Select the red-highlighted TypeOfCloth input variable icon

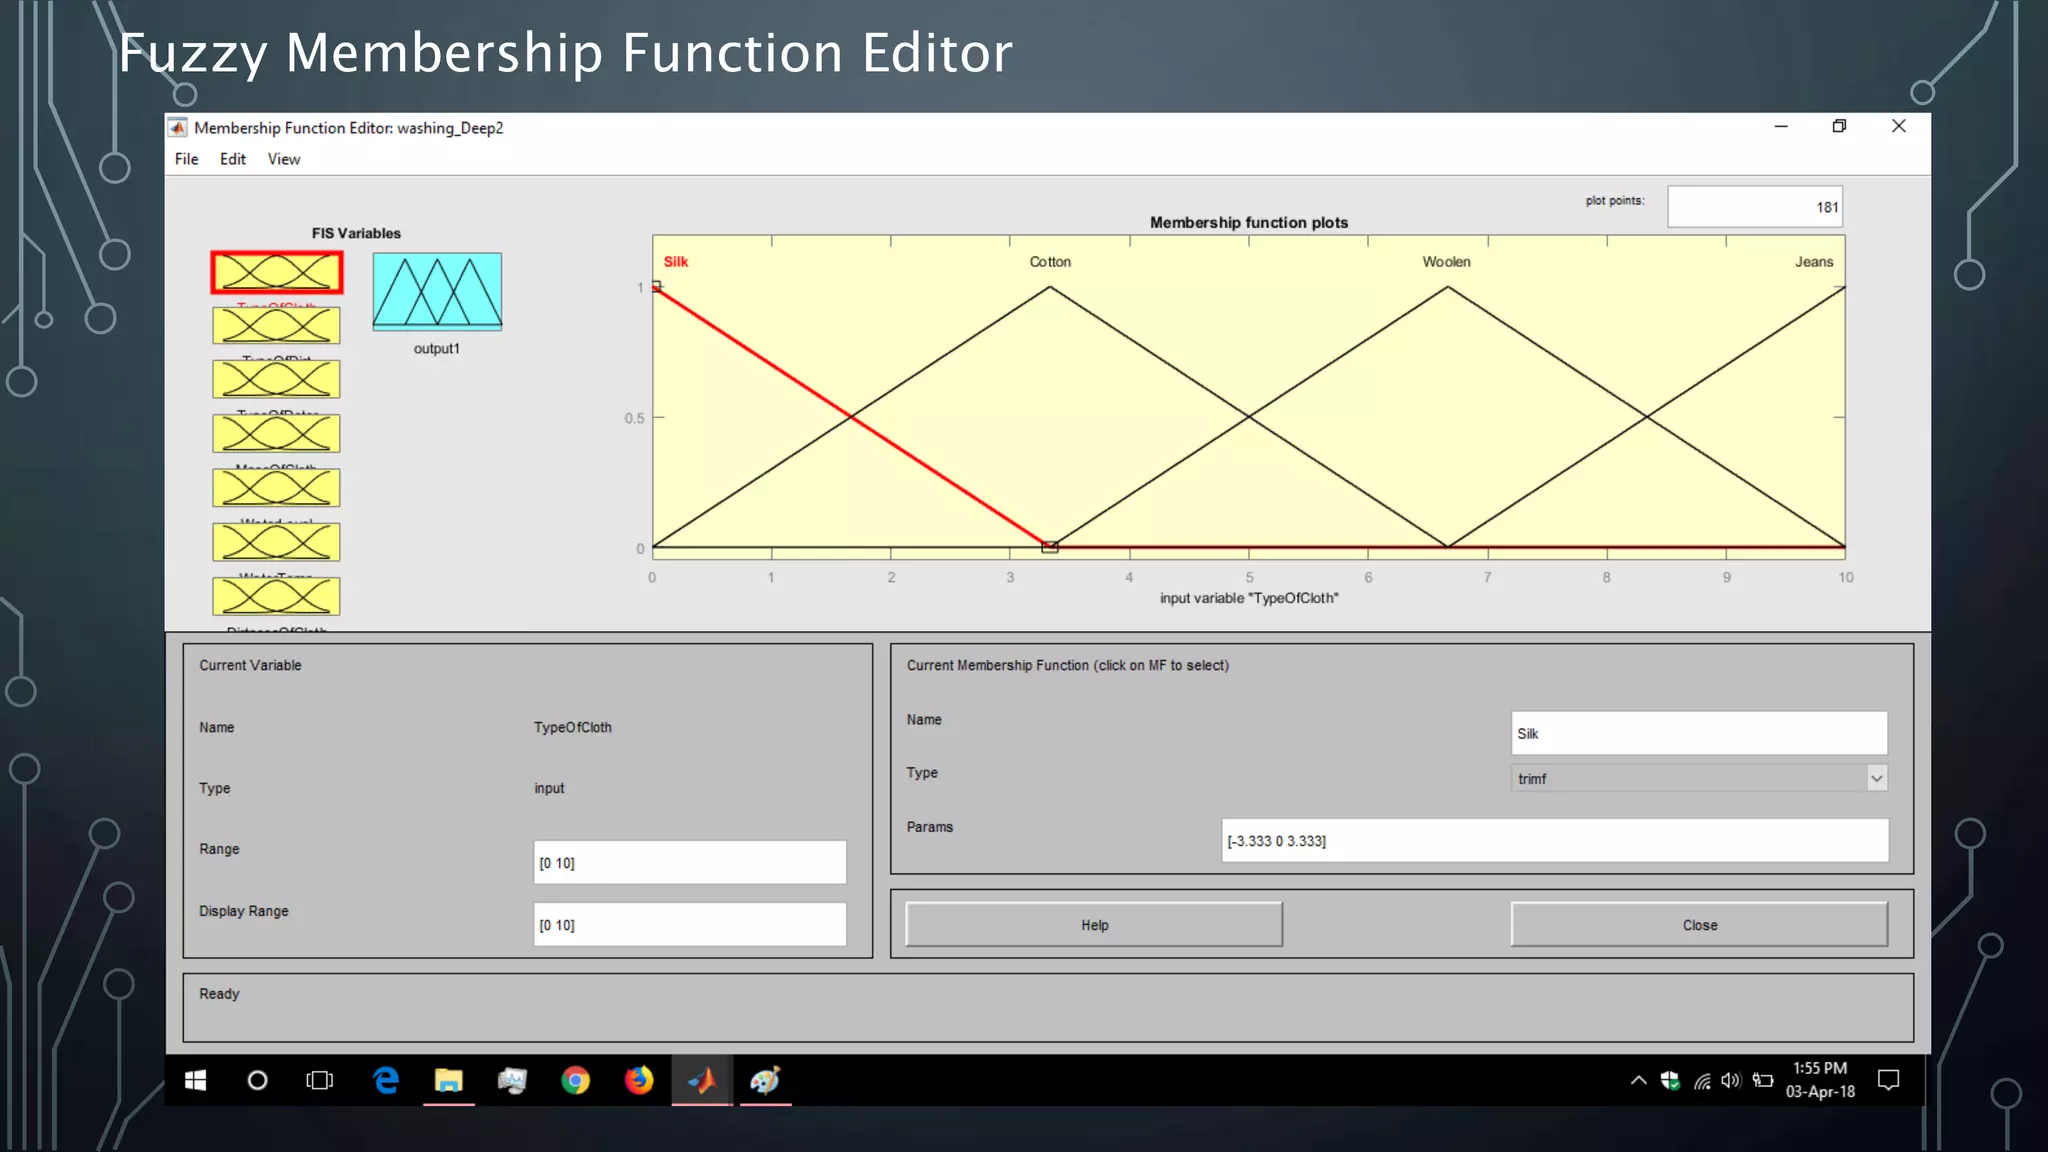276,272
